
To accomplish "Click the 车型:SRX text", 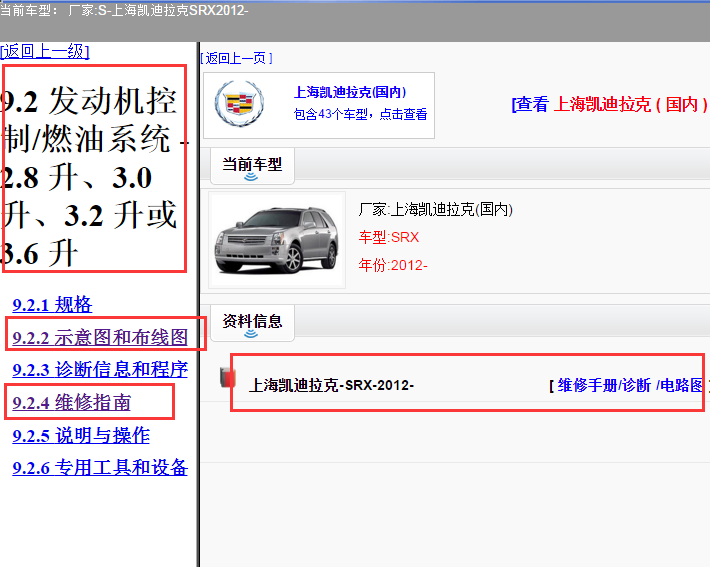I will point(389,237).
